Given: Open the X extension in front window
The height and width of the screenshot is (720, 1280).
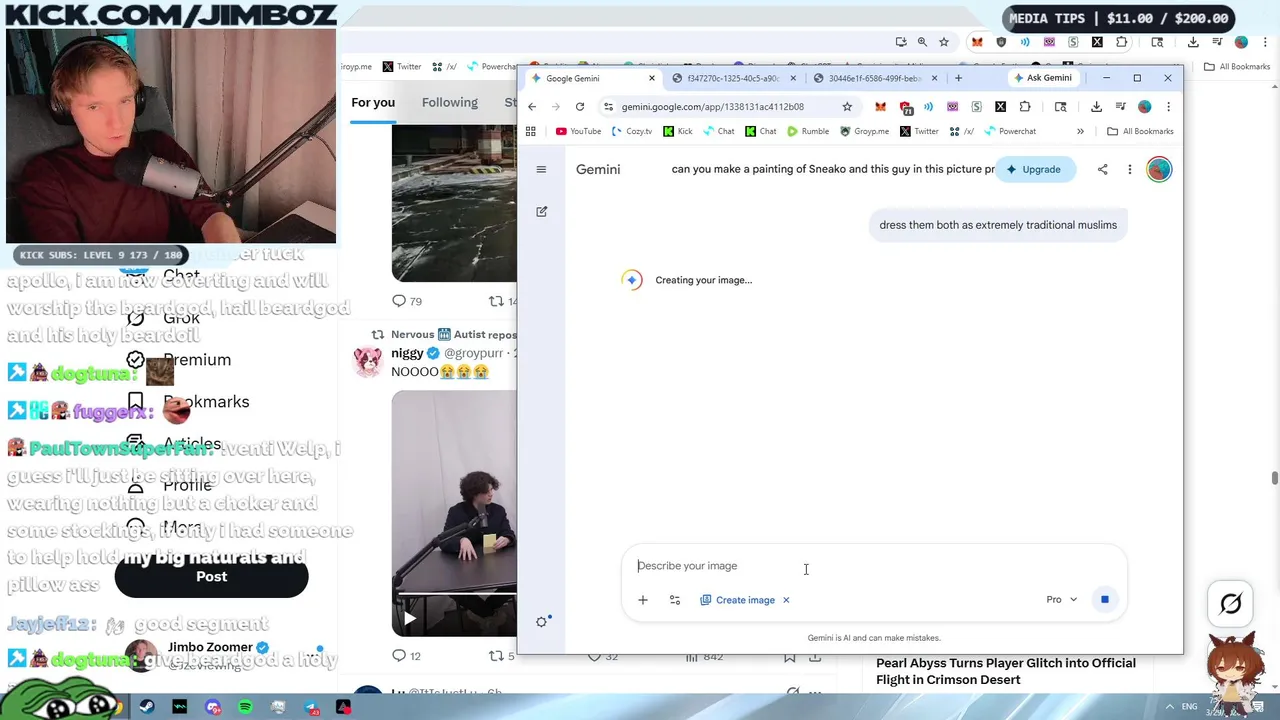Looking at the screenshot, I should pos(1000,106).
